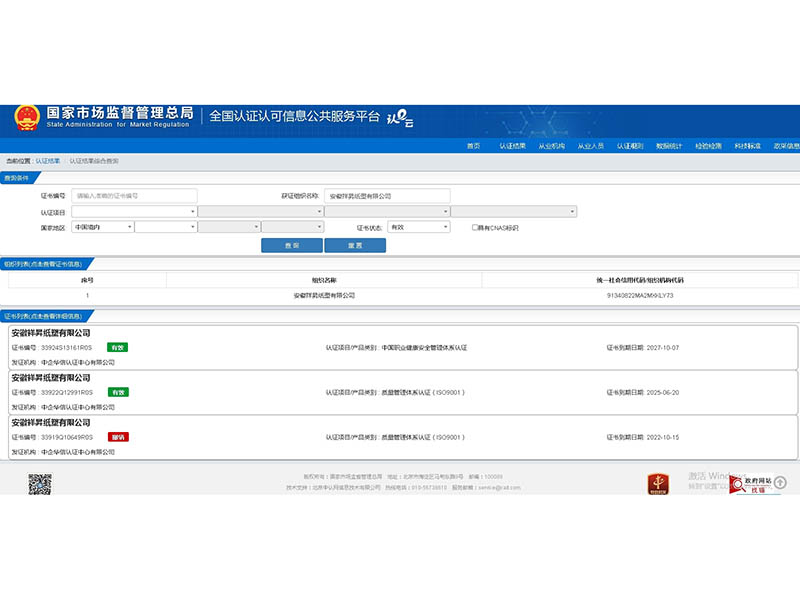This screenshot has height=600, width=800.
Task: Open the QR code image in footer
Action: [40, 484]
